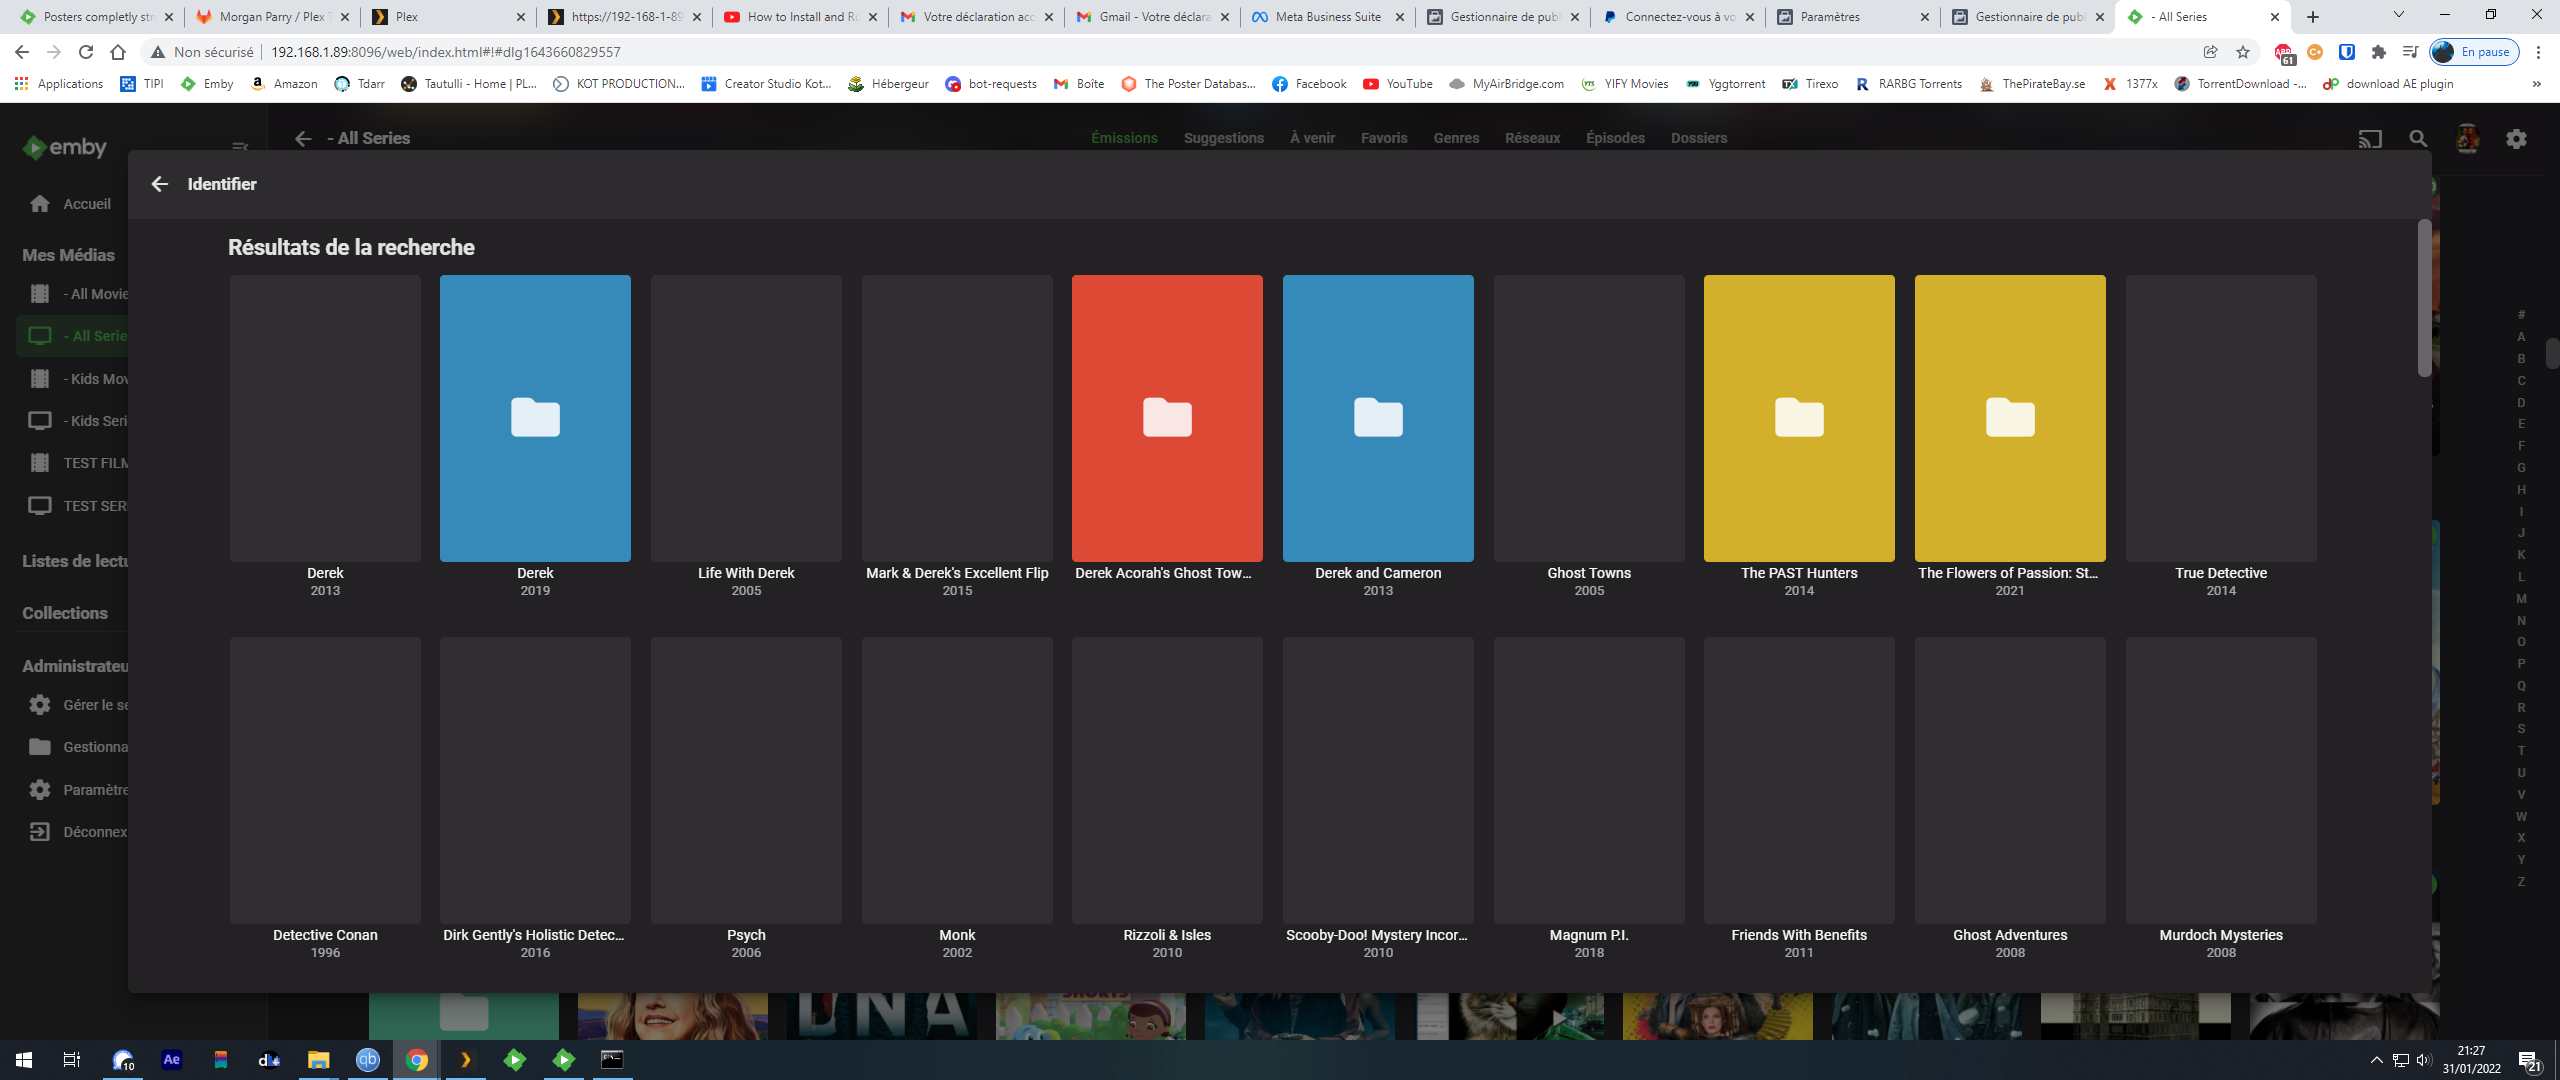The image size is (2560, 1080).
Task: Click the cast to device icon
Action: pyautogui.click(x=2370, y=139)
